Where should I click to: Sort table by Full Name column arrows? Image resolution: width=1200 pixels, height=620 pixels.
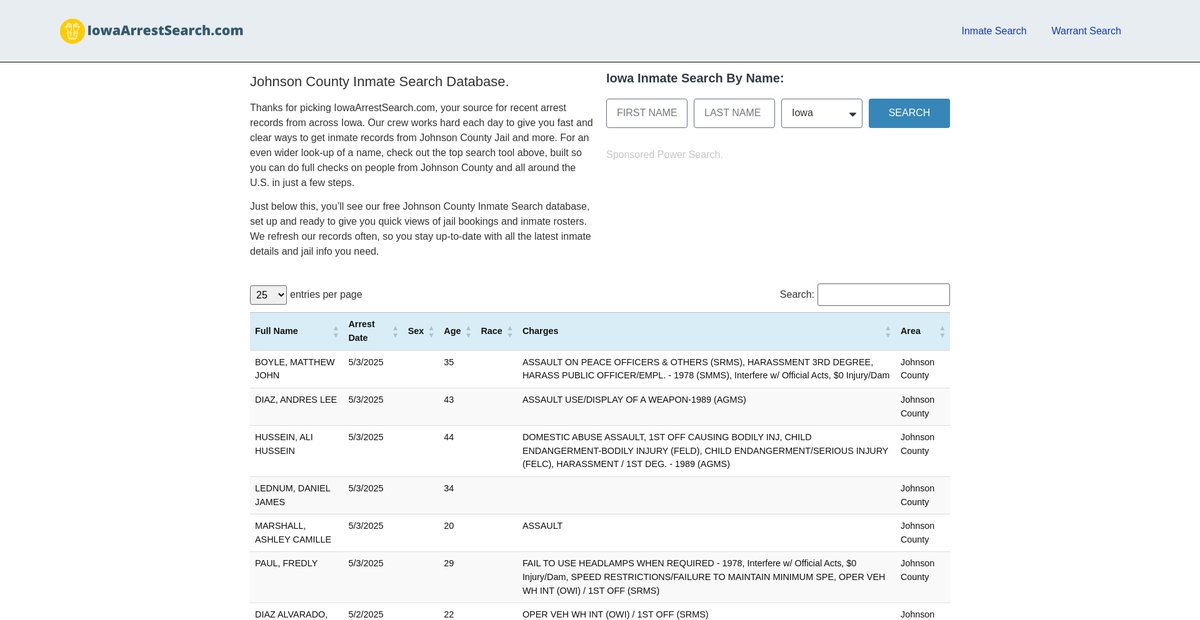coord(335,331)
